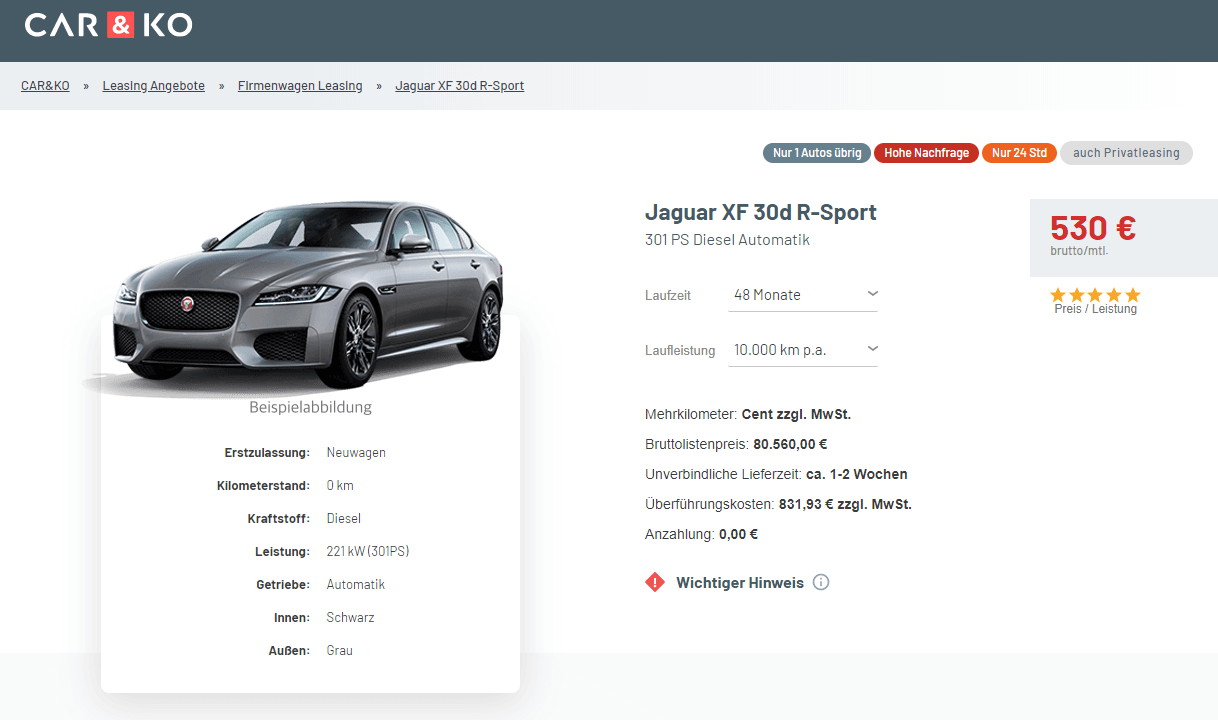Screen dimensions: 1218x720
Task: Click Getriebe value 'Automatik'
Action: point(356,585)
